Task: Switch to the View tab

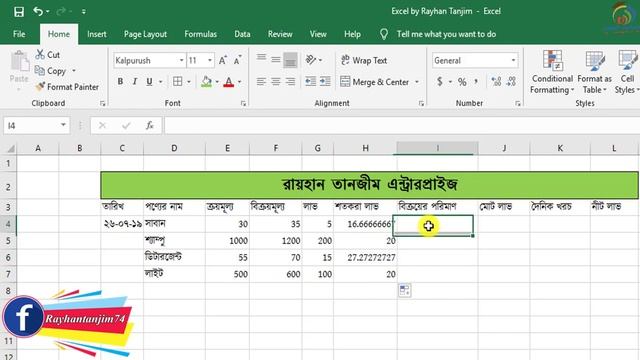Action: click(318, 34)
